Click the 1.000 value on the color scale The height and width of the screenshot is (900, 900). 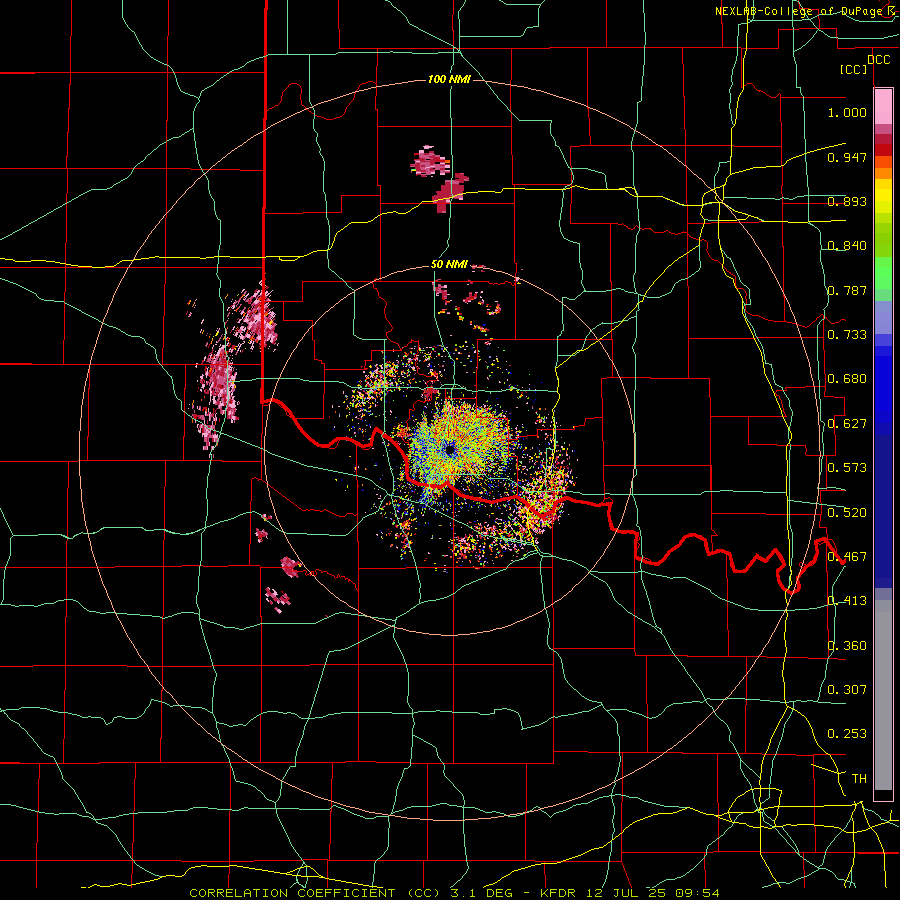847,112
